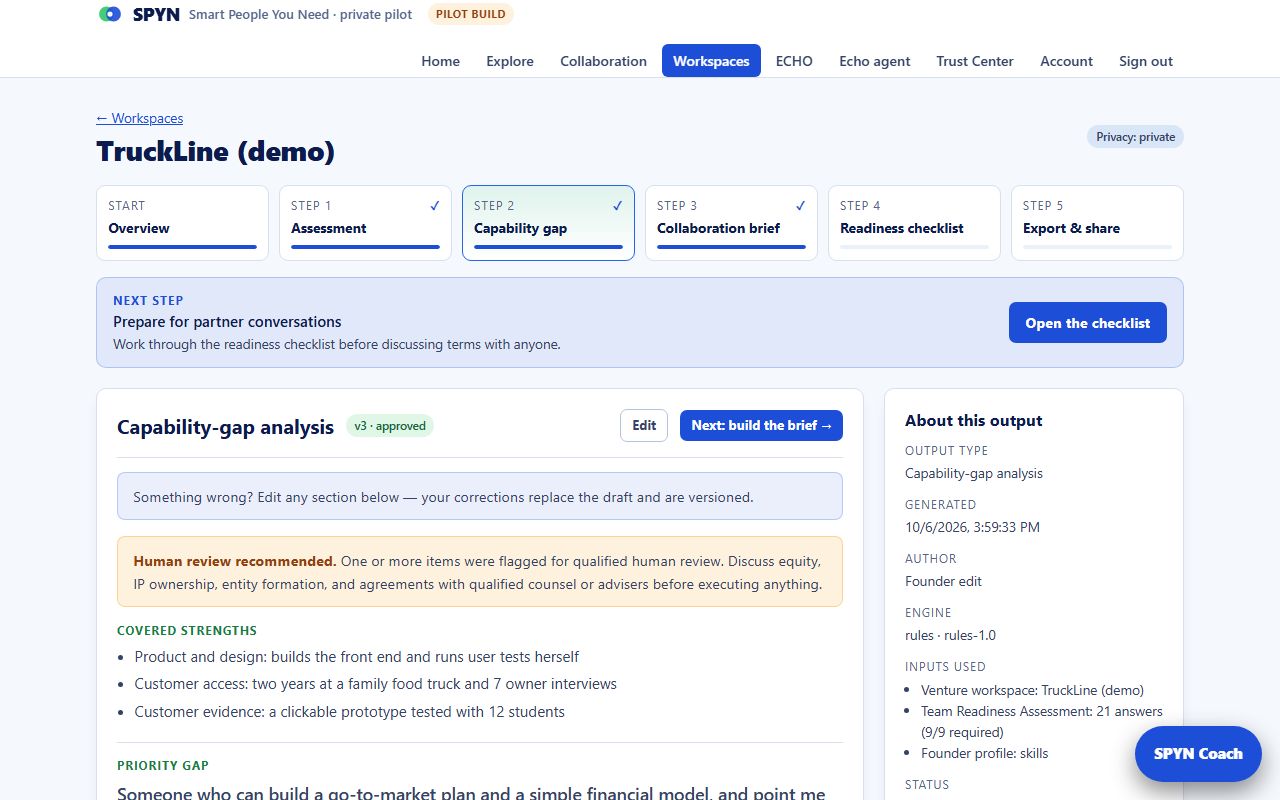Image resolution: width=1280 pixels, height=800 pixels.
Task: Click the Privacy: private badge
Action: pyautogui.click(x=1135, y=137)
